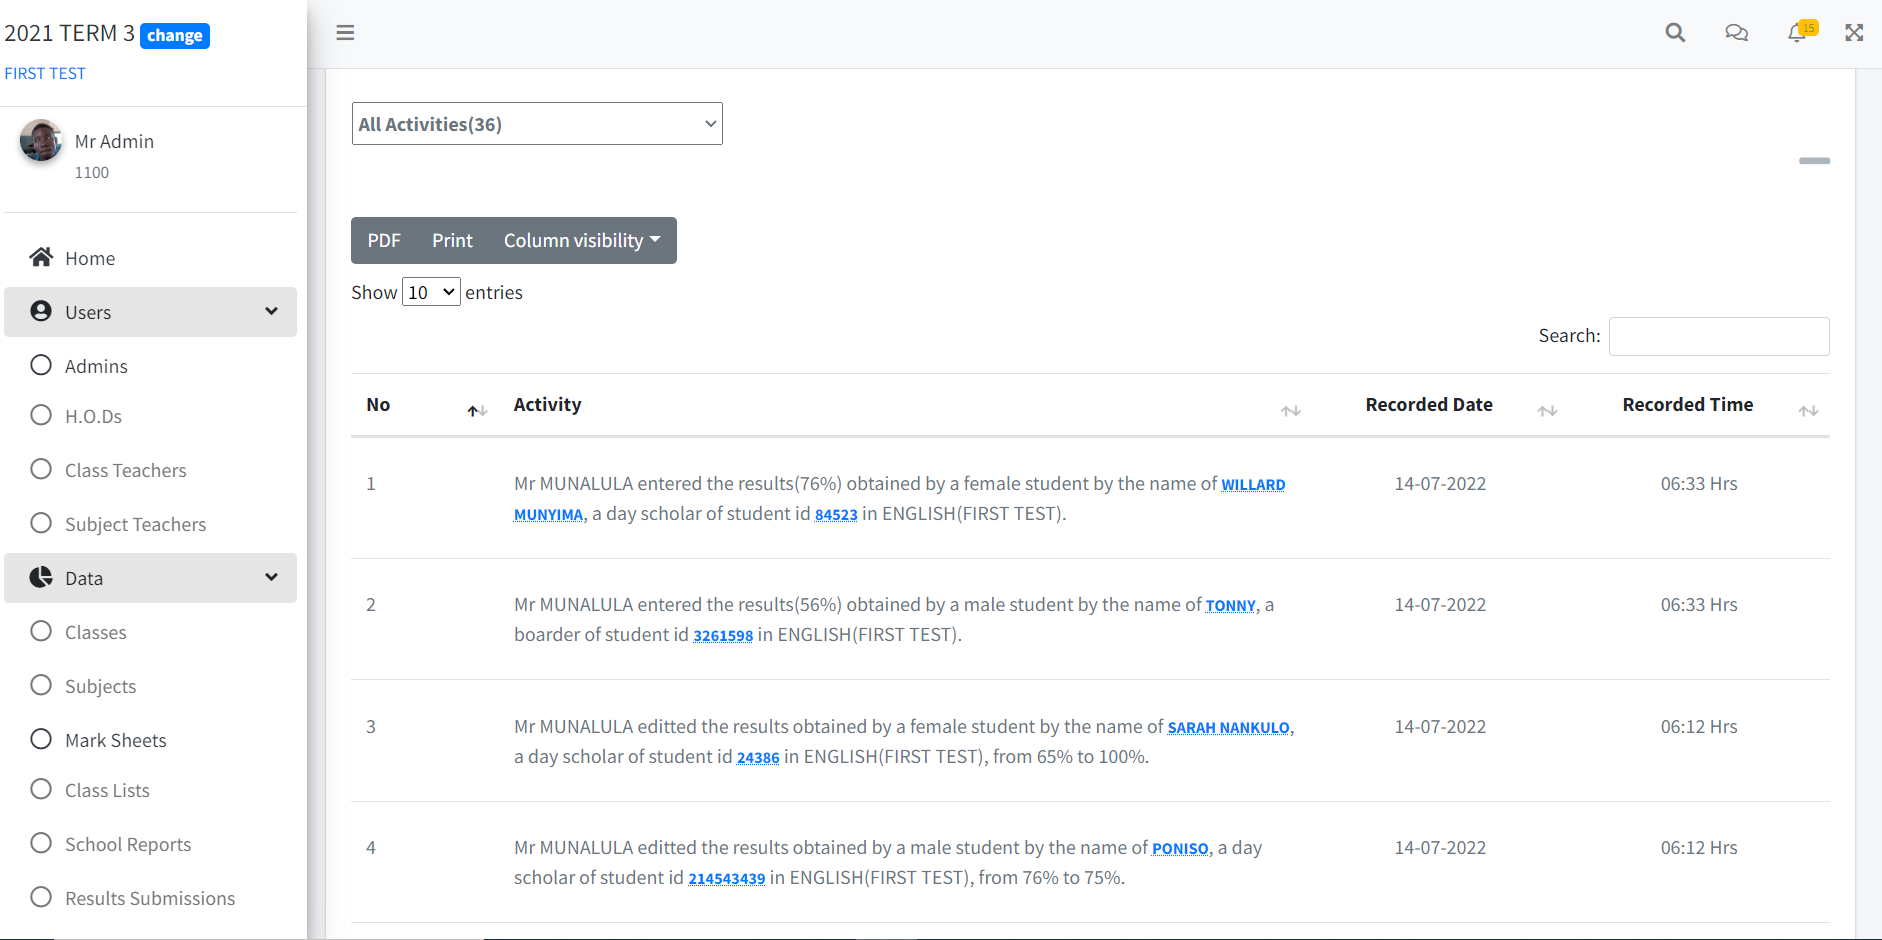
Task: Click the change term button
Action: [x=174, y=35]
